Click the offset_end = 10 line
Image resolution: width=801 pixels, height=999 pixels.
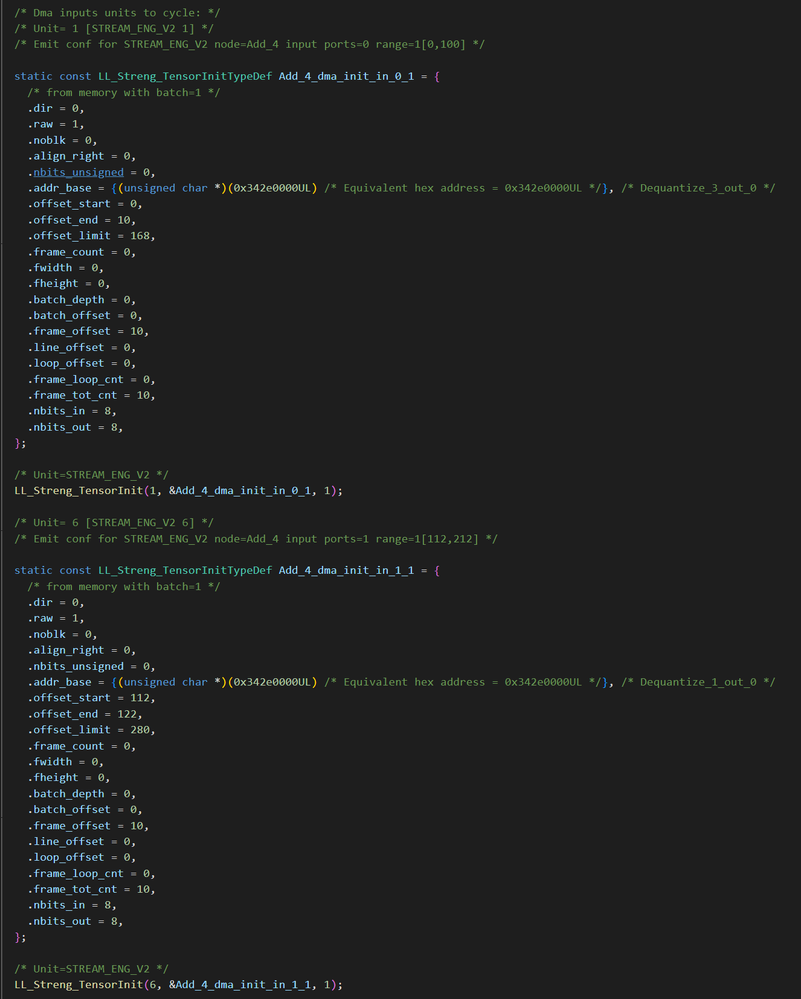coord(82,220)
